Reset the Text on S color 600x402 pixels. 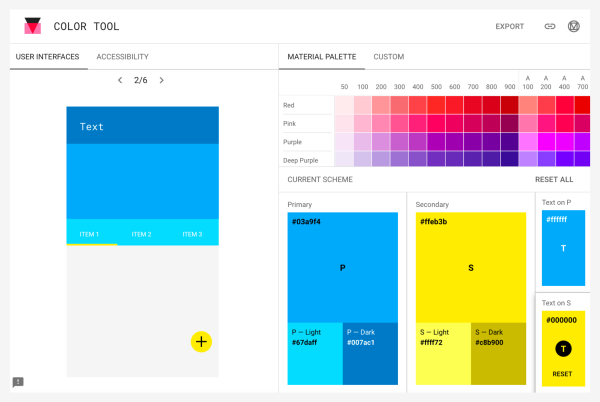[562, 374]
